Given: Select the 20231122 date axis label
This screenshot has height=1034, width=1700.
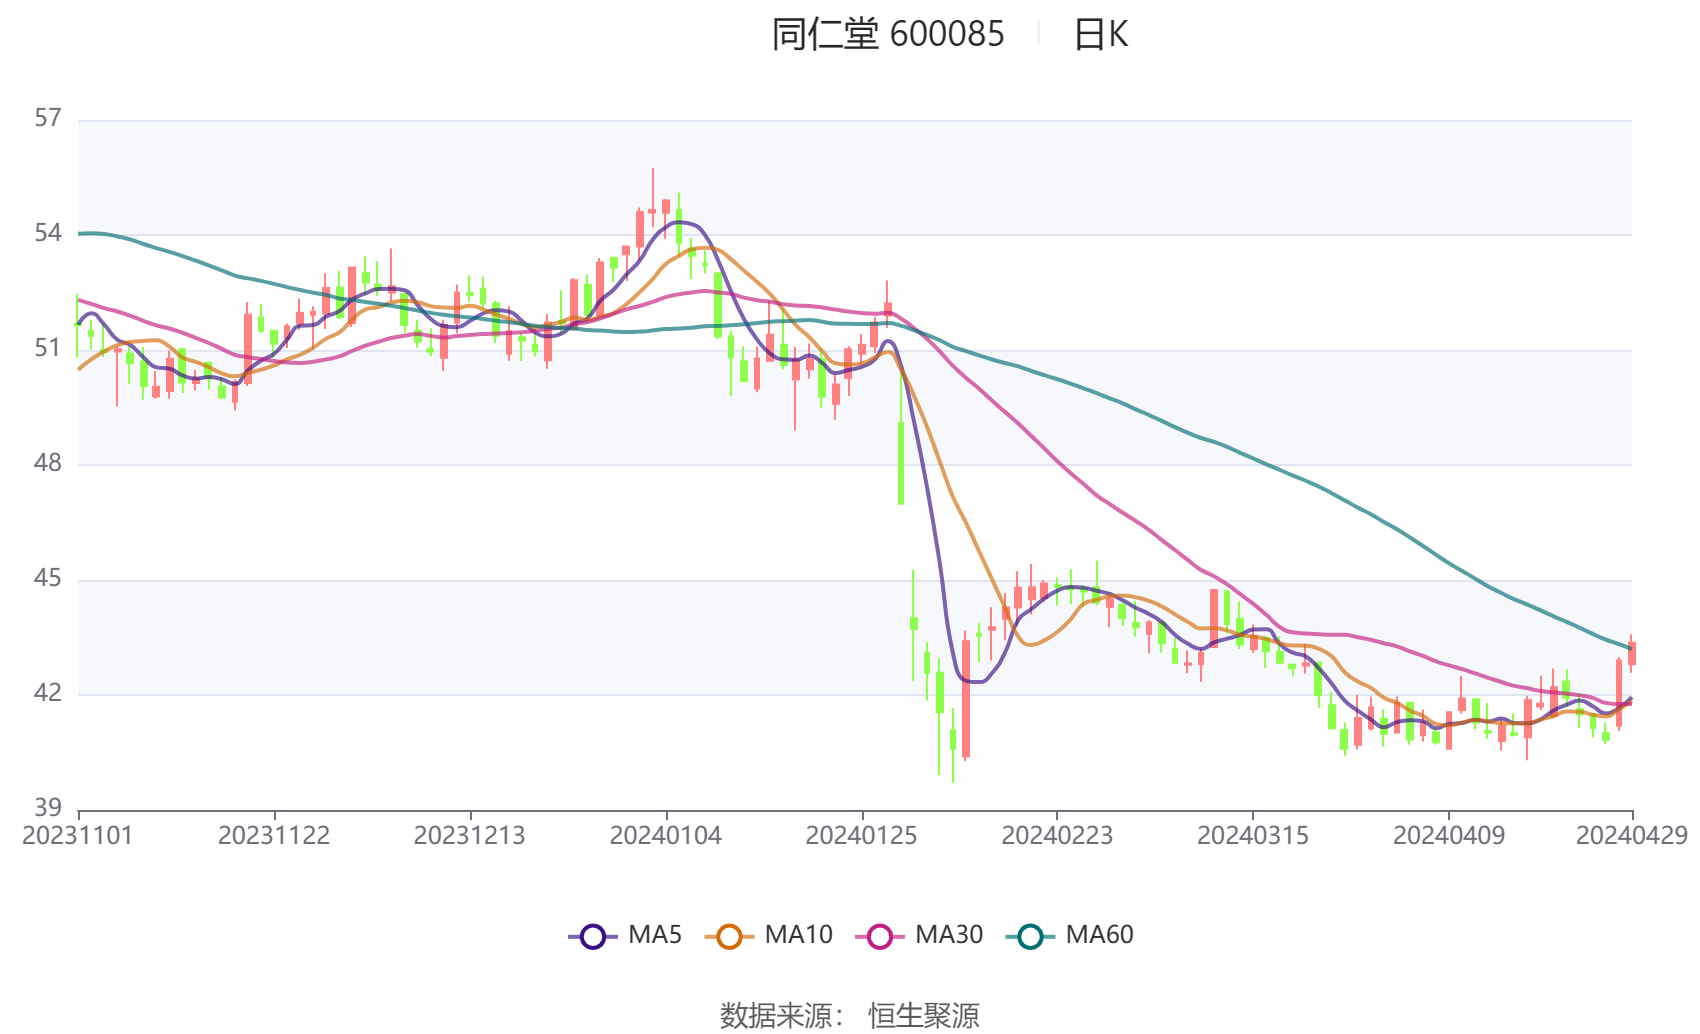Looking at the screenshot, I should pyautogui.click(x=274, y=835).
